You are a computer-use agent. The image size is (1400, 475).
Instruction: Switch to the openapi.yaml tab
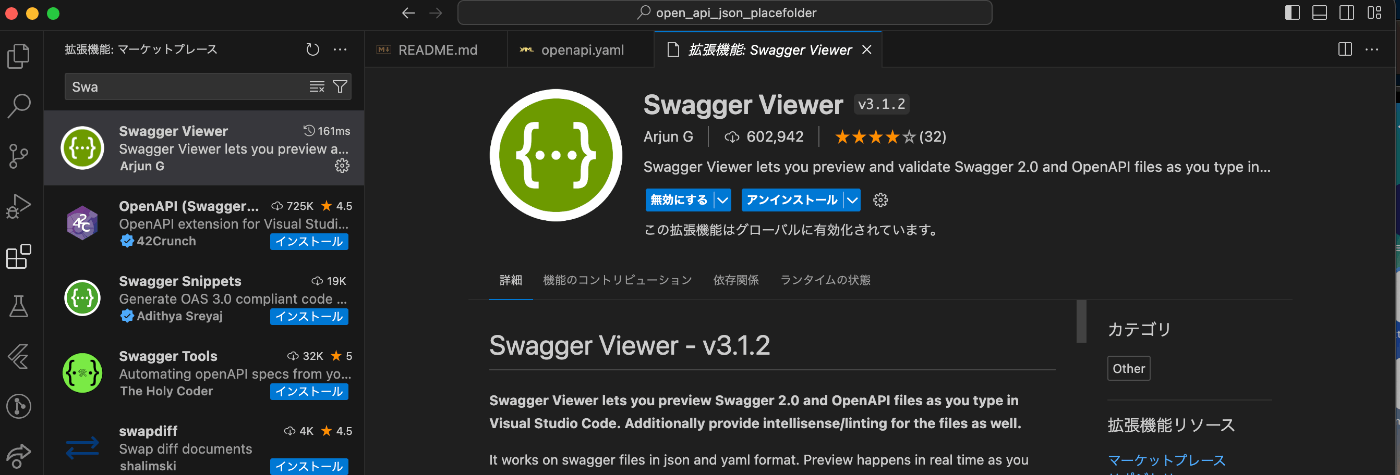[x=580, y=50]
